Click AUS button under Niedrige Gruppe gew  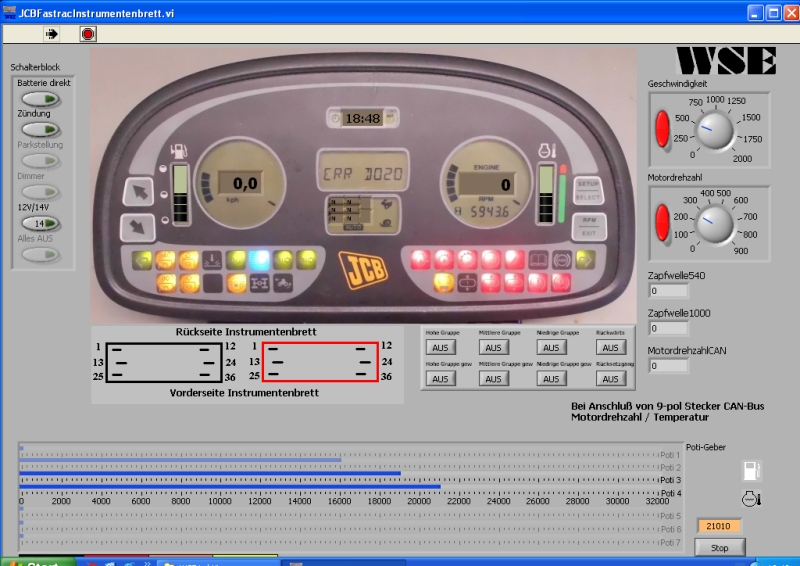click(552, 379)
